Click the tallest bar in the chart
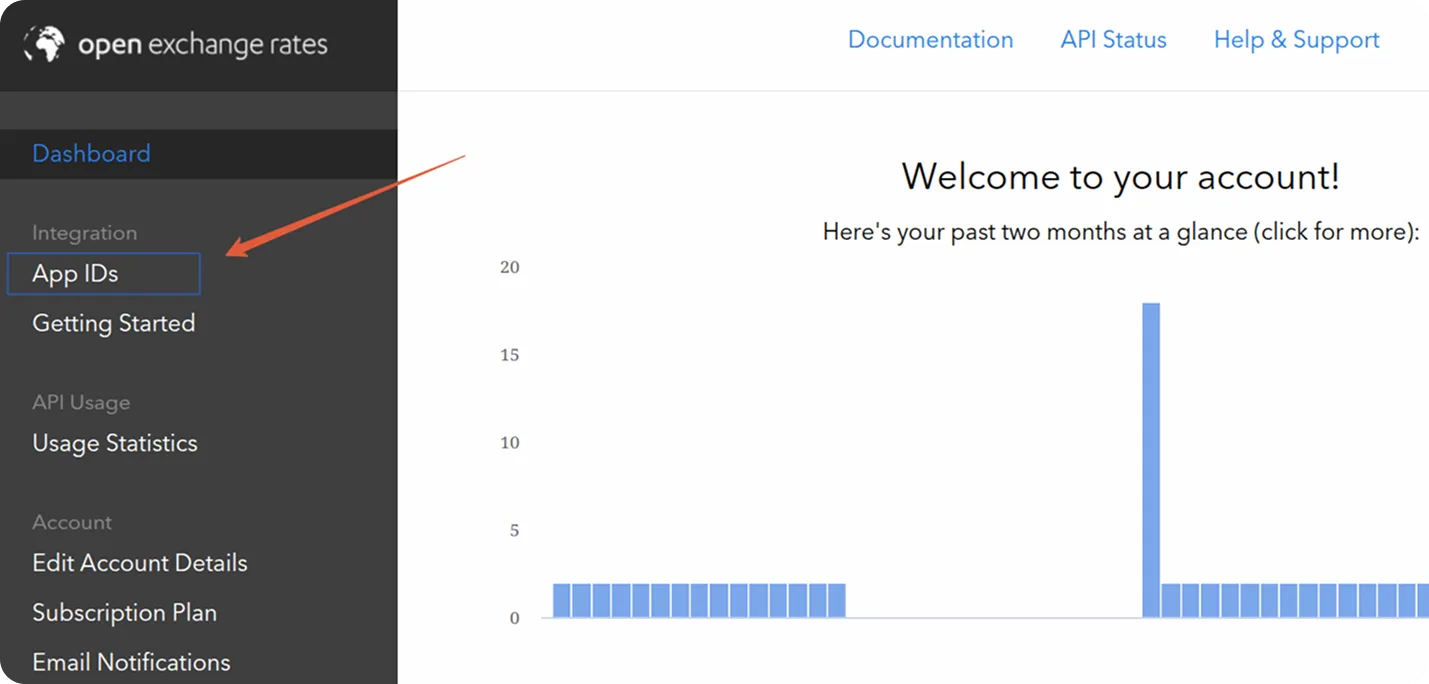The height and width of the screenshot is (684, 1429). click(1151, 460)
